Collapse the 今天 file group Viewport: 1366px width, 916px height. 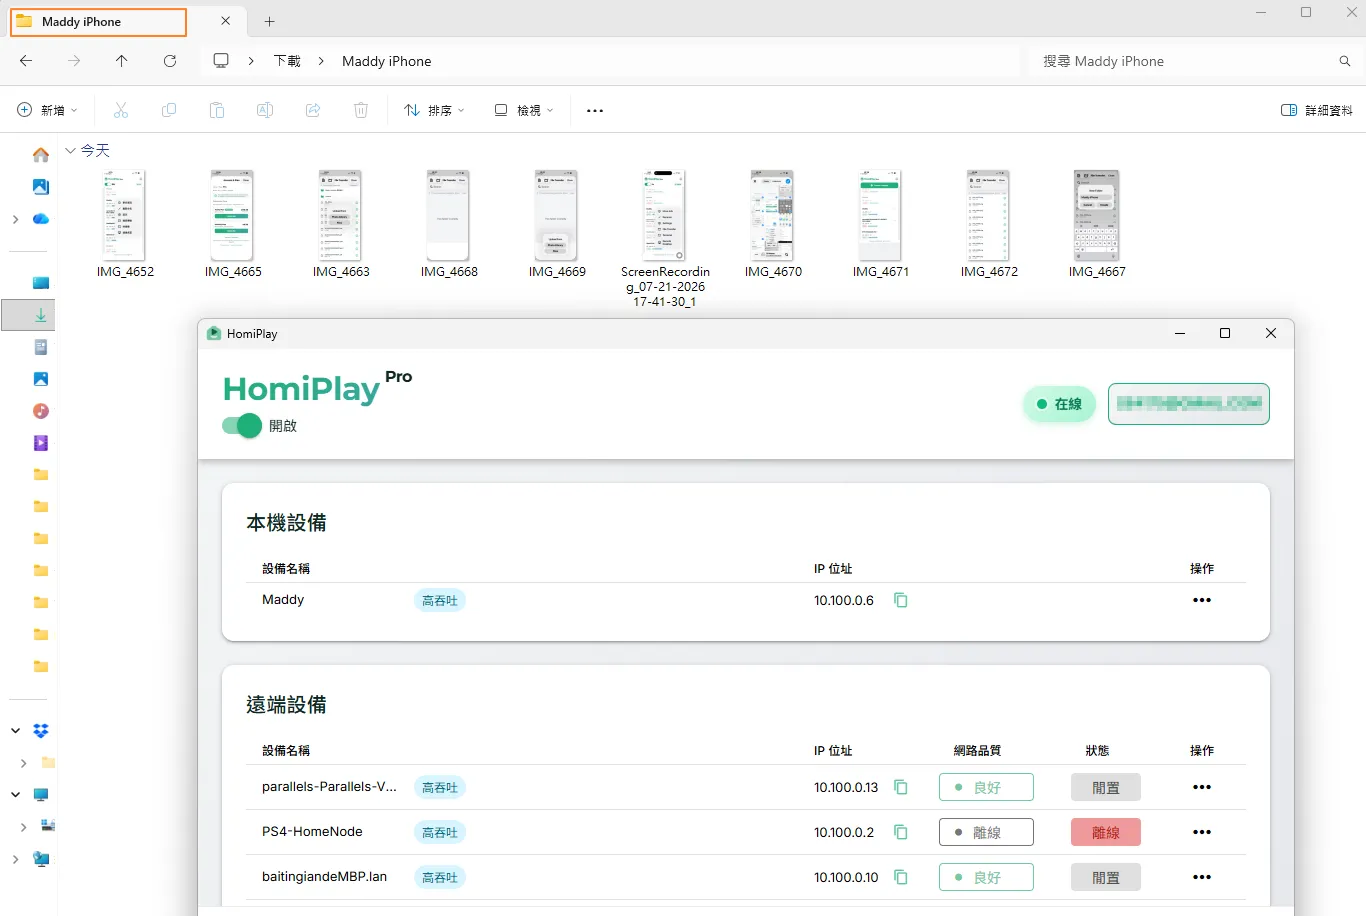(70, 150)
